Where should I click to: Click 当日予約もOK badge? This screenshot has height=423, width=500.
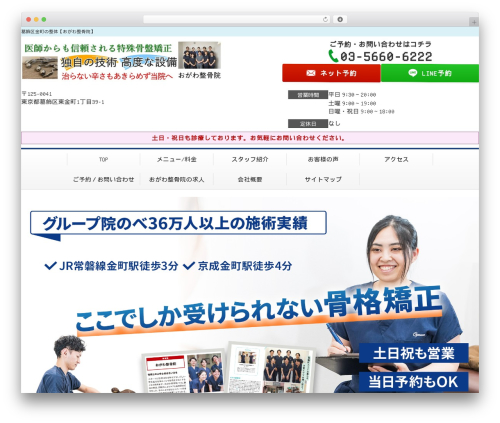point(414,382)
